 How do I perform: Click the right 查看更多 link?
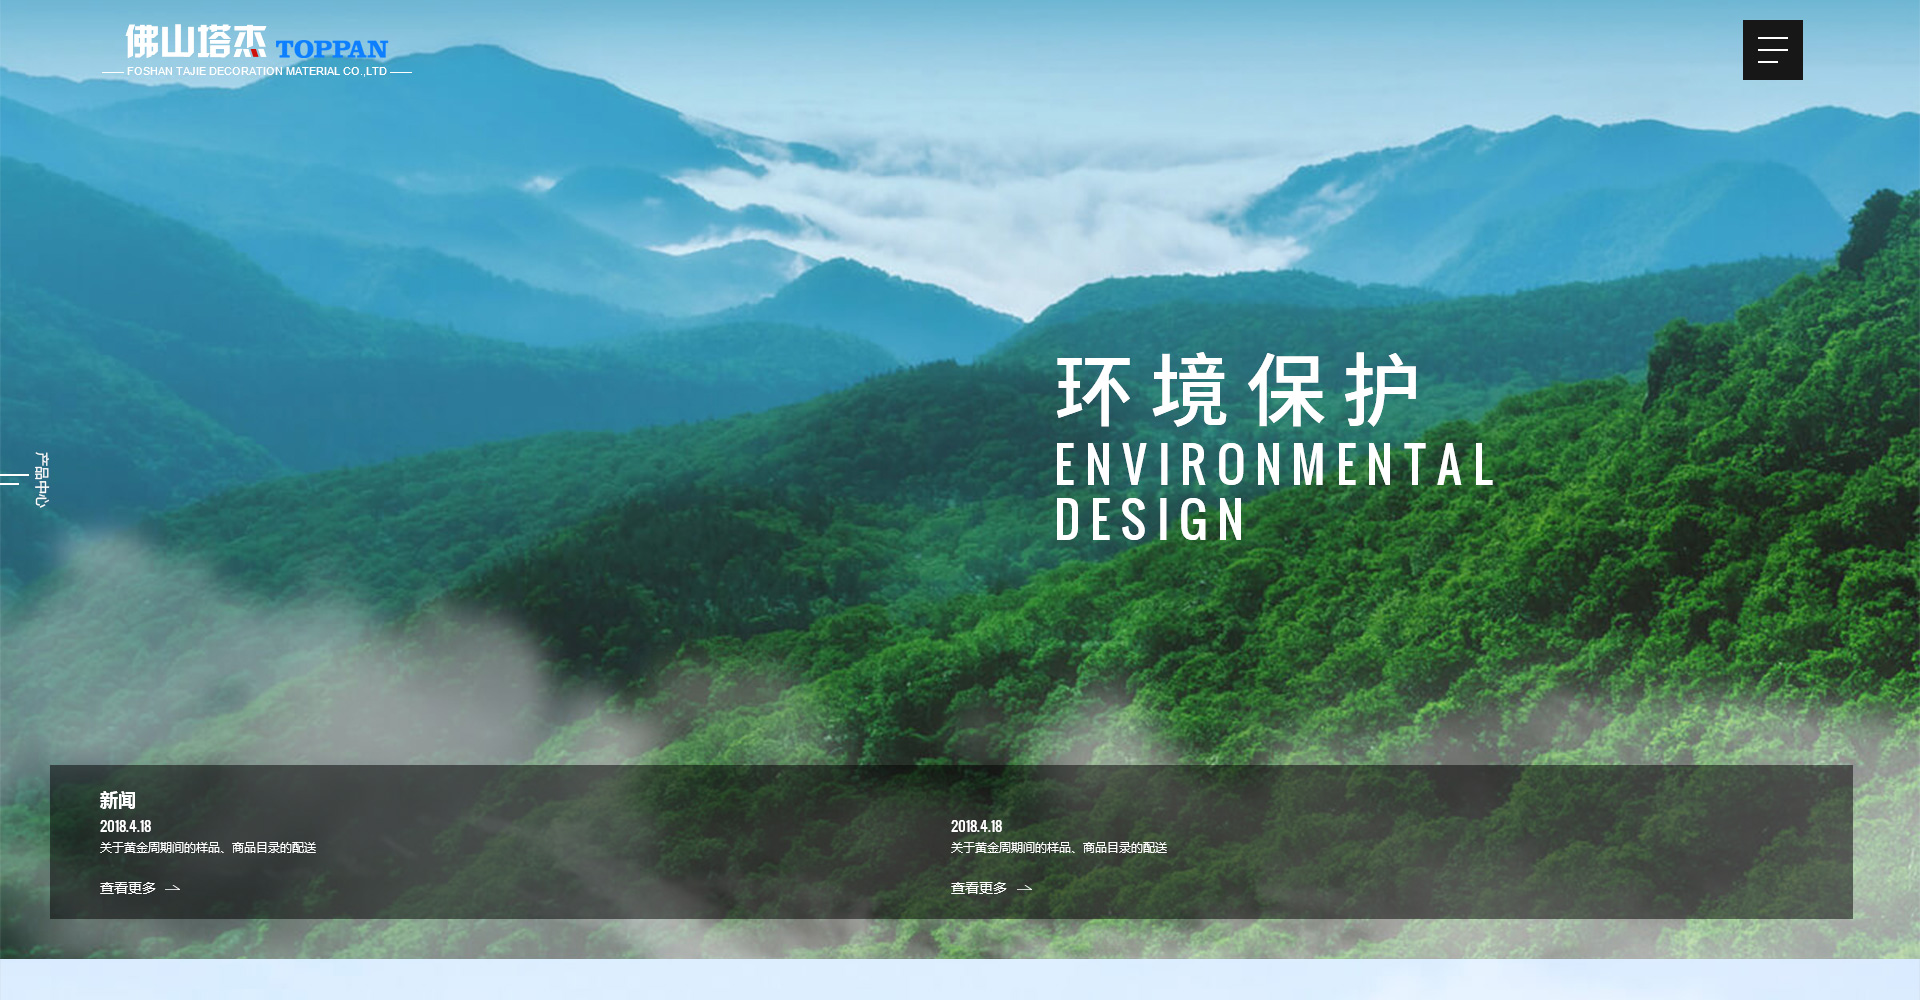point(979,888)
